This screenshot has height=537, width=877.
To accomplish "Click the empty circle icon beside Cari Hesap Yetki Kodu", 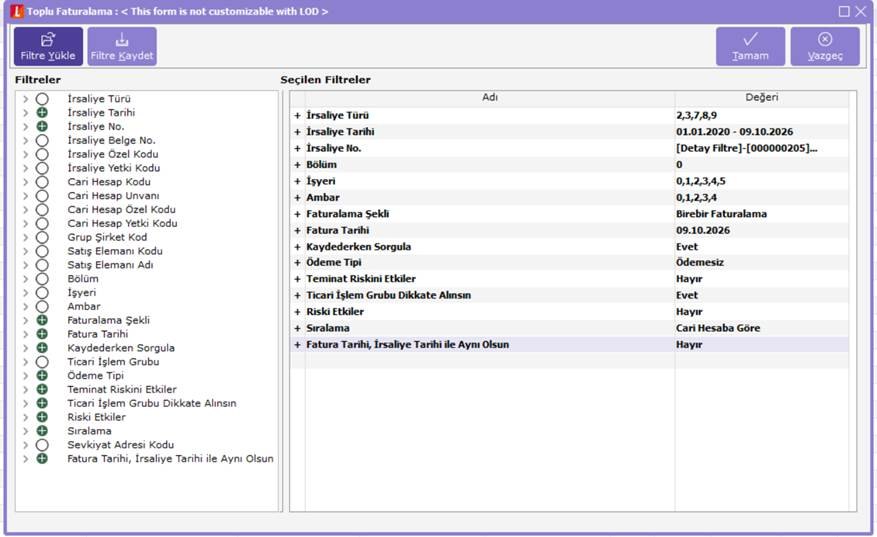I will point(42,223).
